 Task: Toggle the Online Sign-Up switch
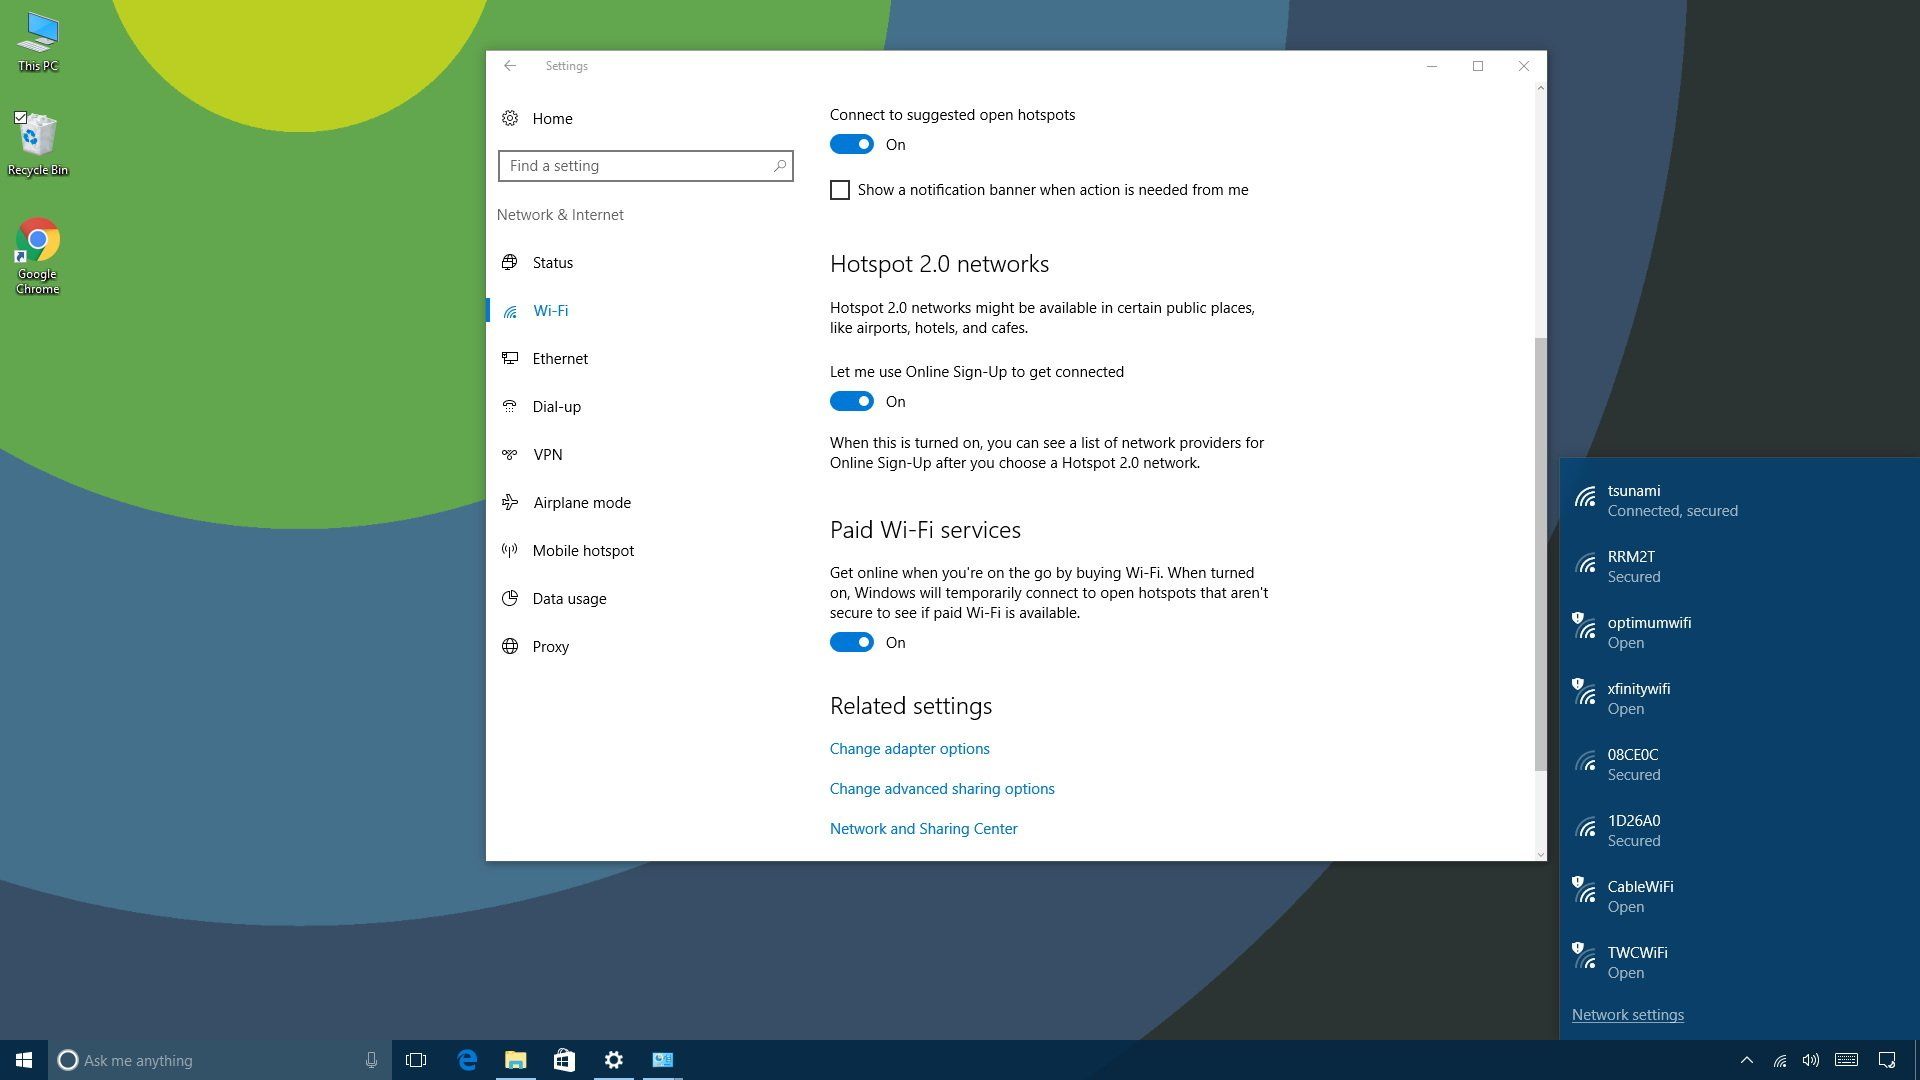click(x=852, y=402)
